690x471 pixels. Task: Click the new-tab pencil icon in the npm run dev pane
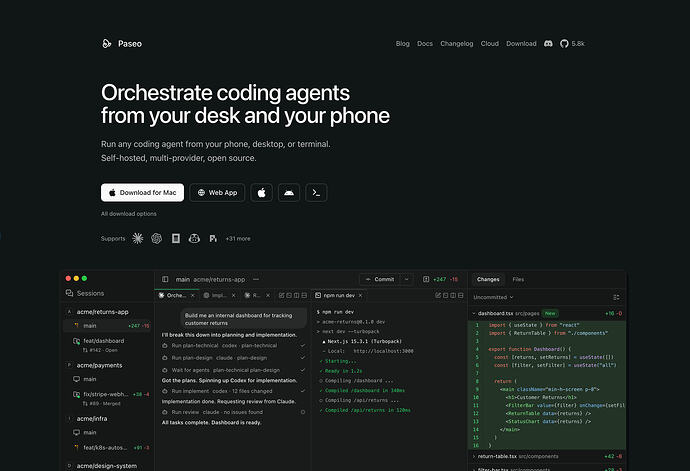(438, 295)
